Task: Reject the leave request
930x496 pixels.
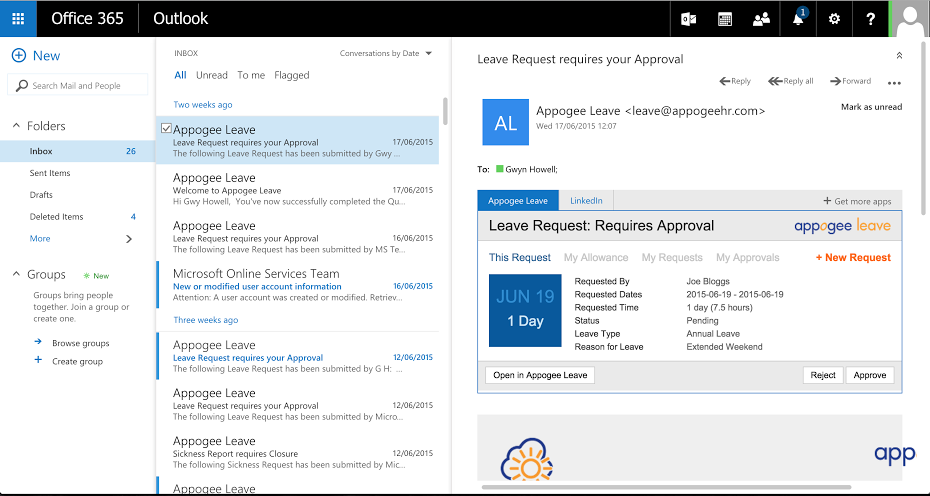Action: [x=823, y=375]
